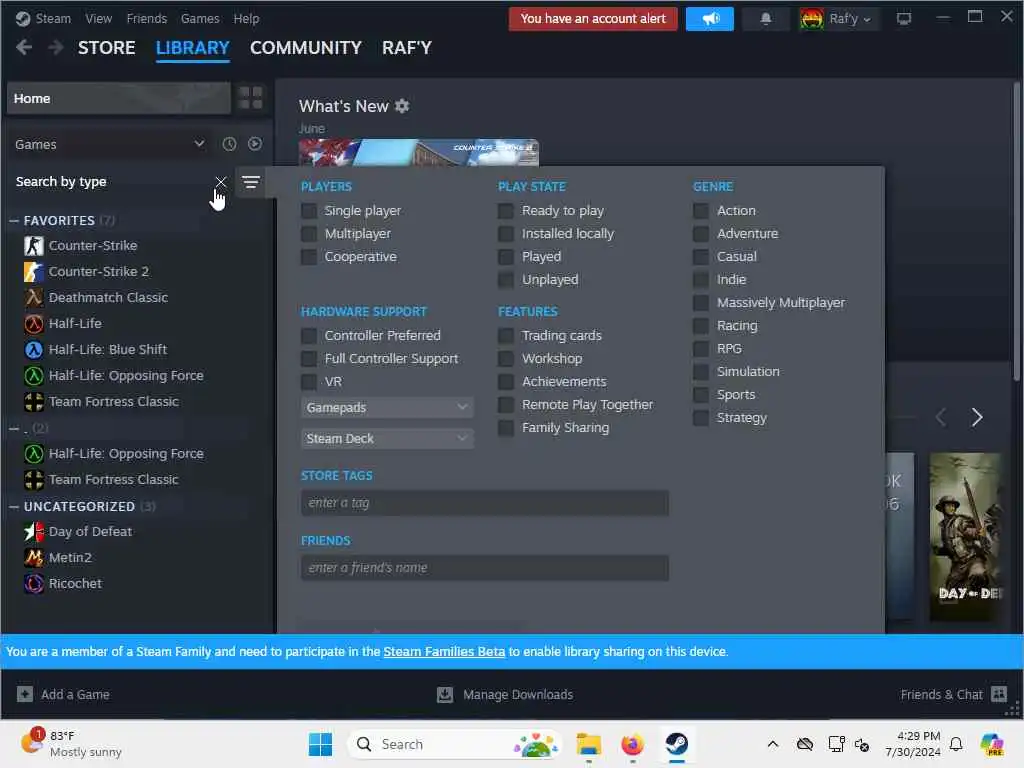Image resolution: width=1024 pixels, height=768 pixels.
Task: Toggle the advanced filter settings icon
Action: point(251,182)
